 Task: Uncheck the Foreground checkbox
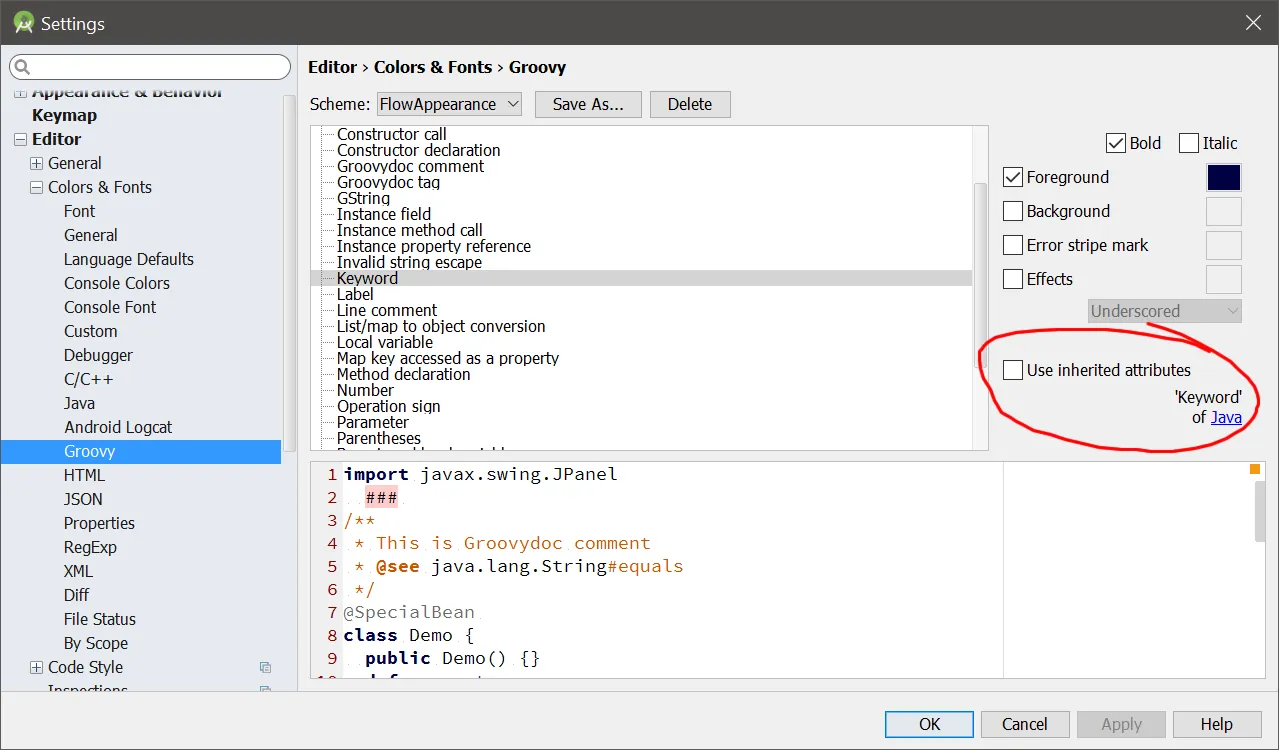(1013, 177)
